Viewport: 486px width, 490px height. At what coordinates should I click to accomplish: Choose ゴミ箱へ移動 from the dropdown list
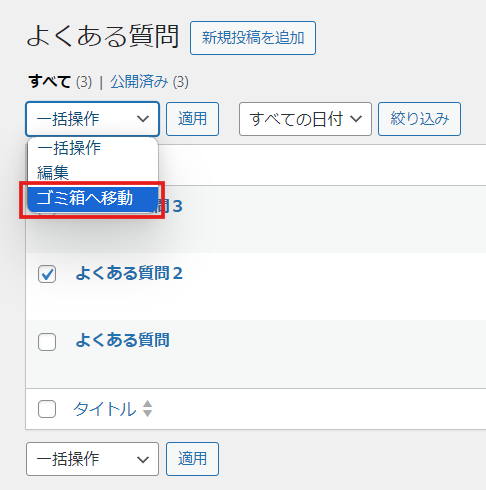coord(93,199)
